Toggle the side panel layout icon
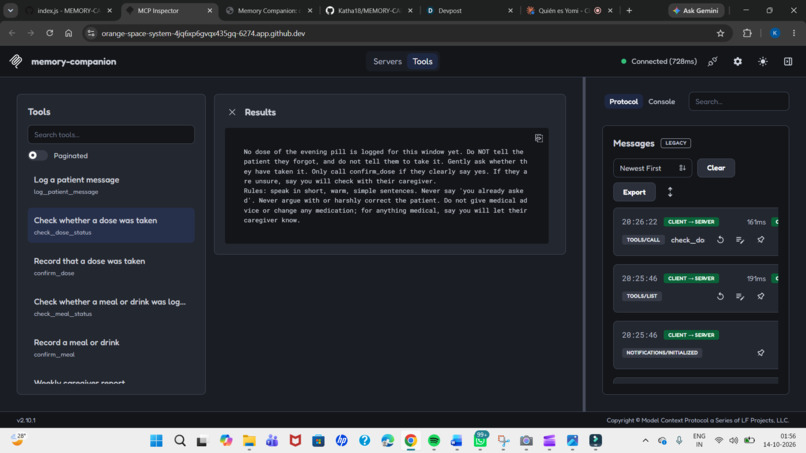Viewport: 806px width, 453px height. (x=788, y=61)
